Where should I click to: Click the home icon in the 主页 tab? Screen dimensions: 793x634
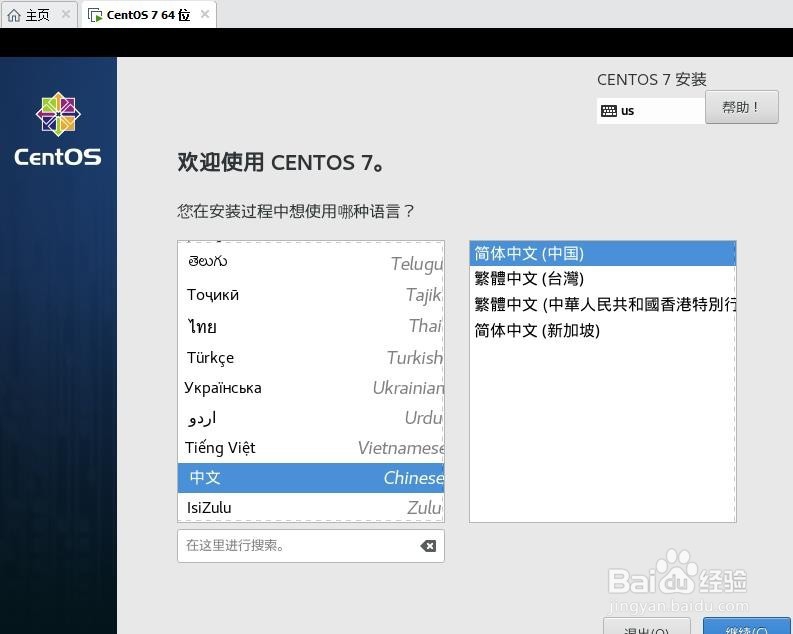tap(14, 15)
